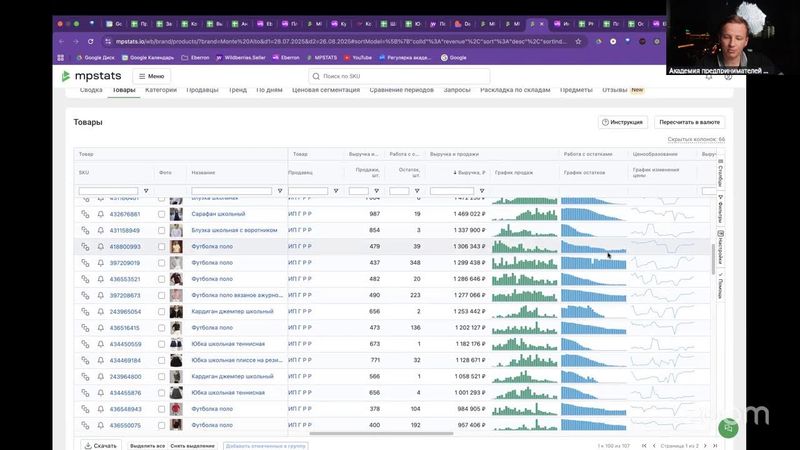Switch to the Категории tab
Image resolution: width=800 pixels, height=450 pixels.
coord(160,90)
